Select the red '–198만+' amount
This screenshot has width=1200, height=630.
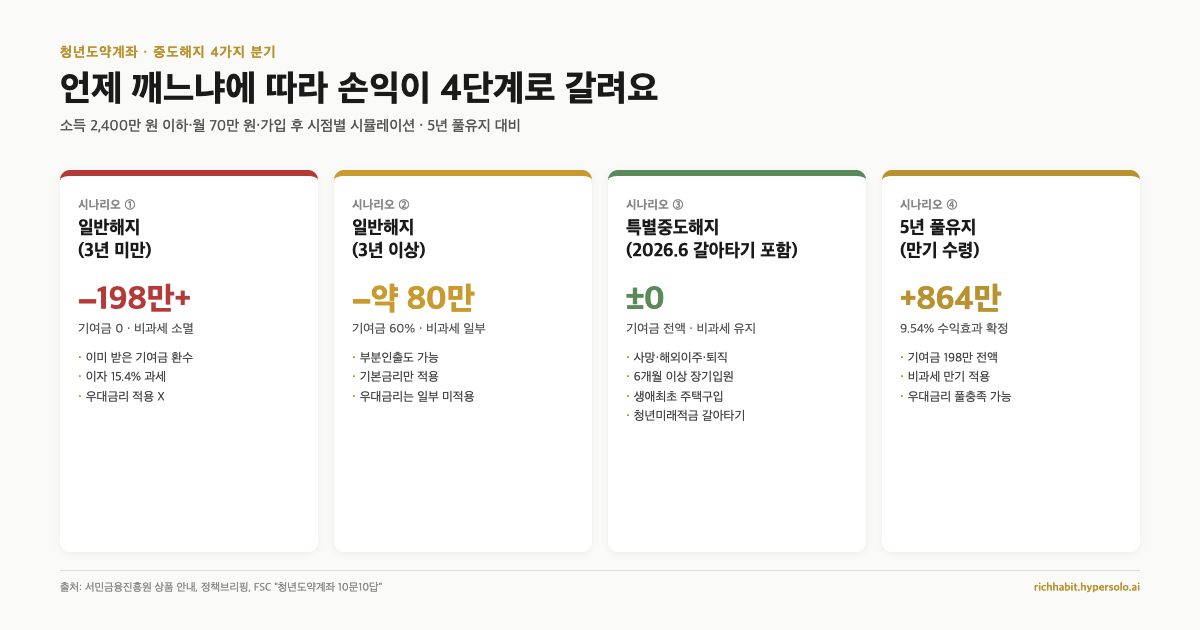coord(134,297)
